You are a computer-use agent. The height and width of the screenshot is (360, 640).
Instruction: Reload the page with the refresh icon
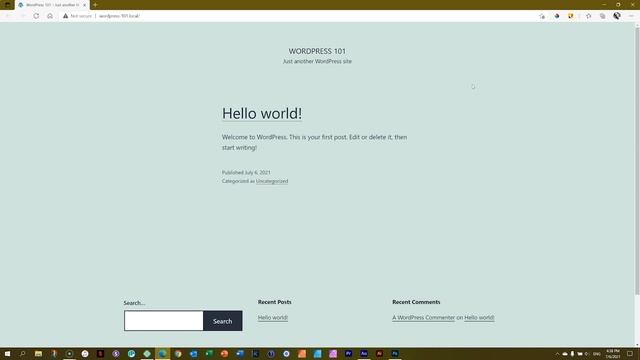click(x=36, y=16)
